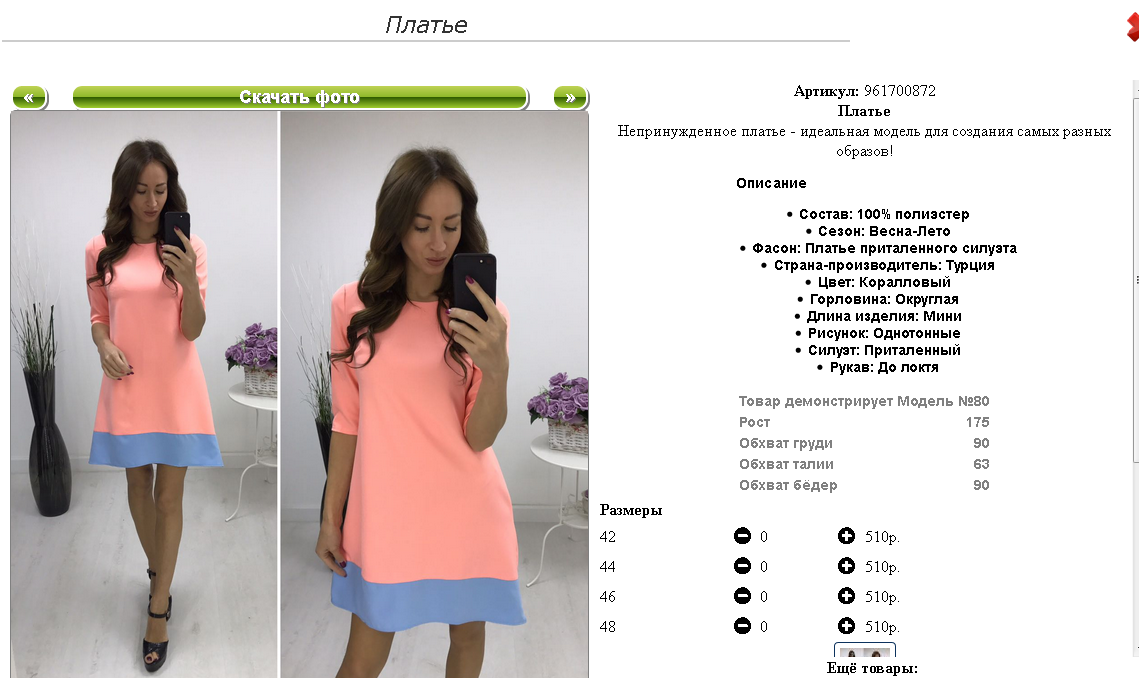Viewport: 1139px width, 678px height.
Task: Open related product thumbnail above Ещё товары
Action: tap(864, 650)
